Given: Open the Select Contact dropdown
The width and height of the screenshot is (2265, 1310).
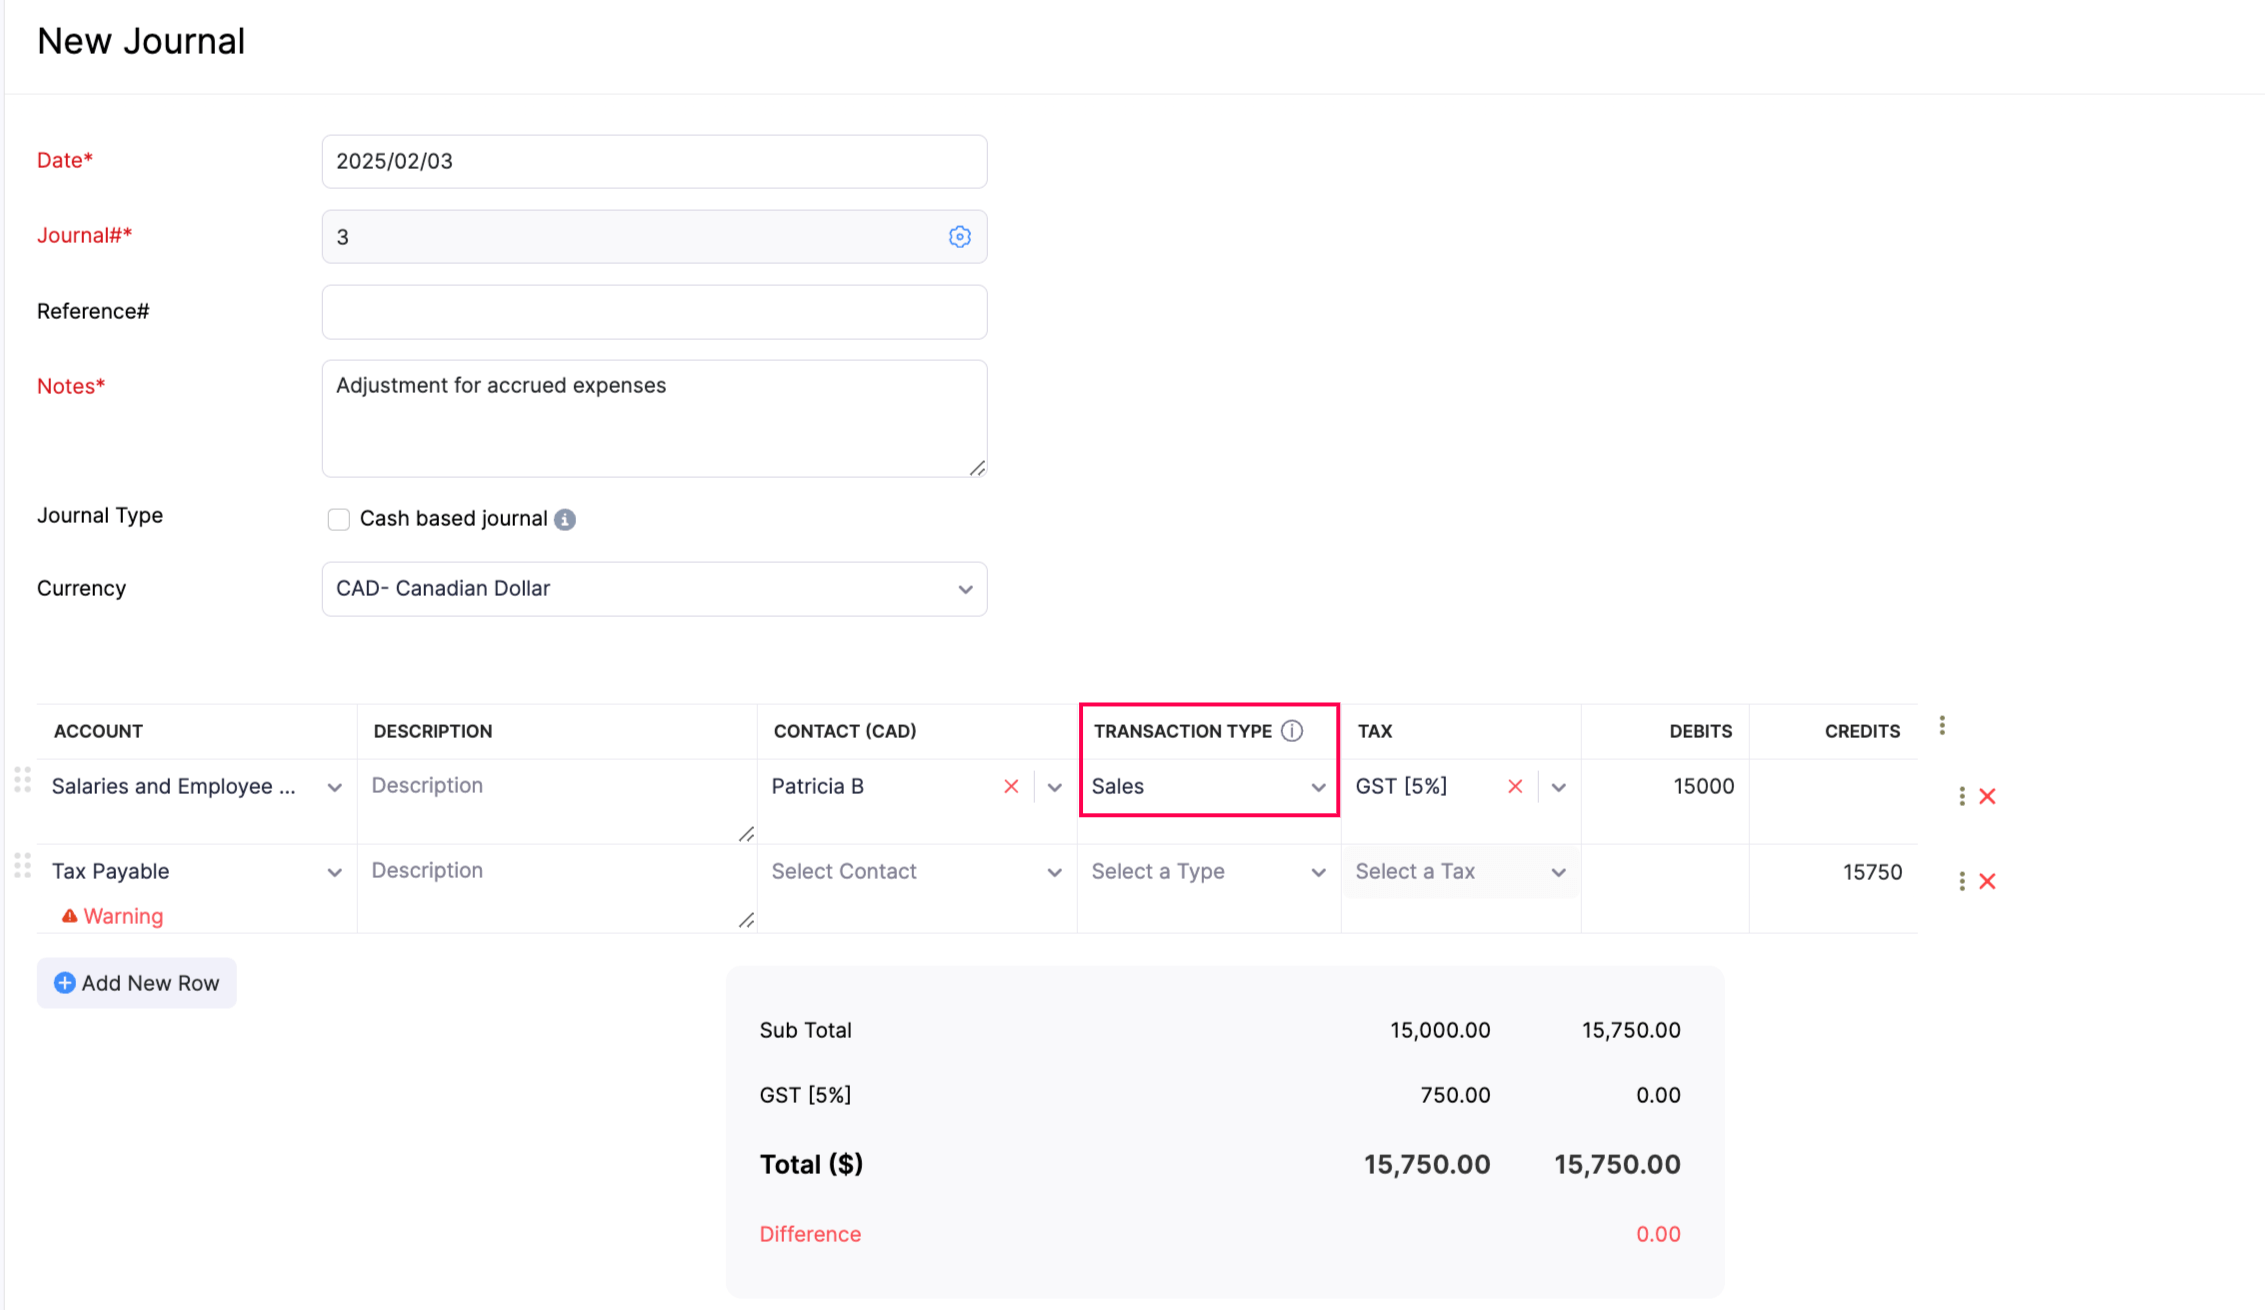Looking at the screenshot, I should (x=915, y=872).
